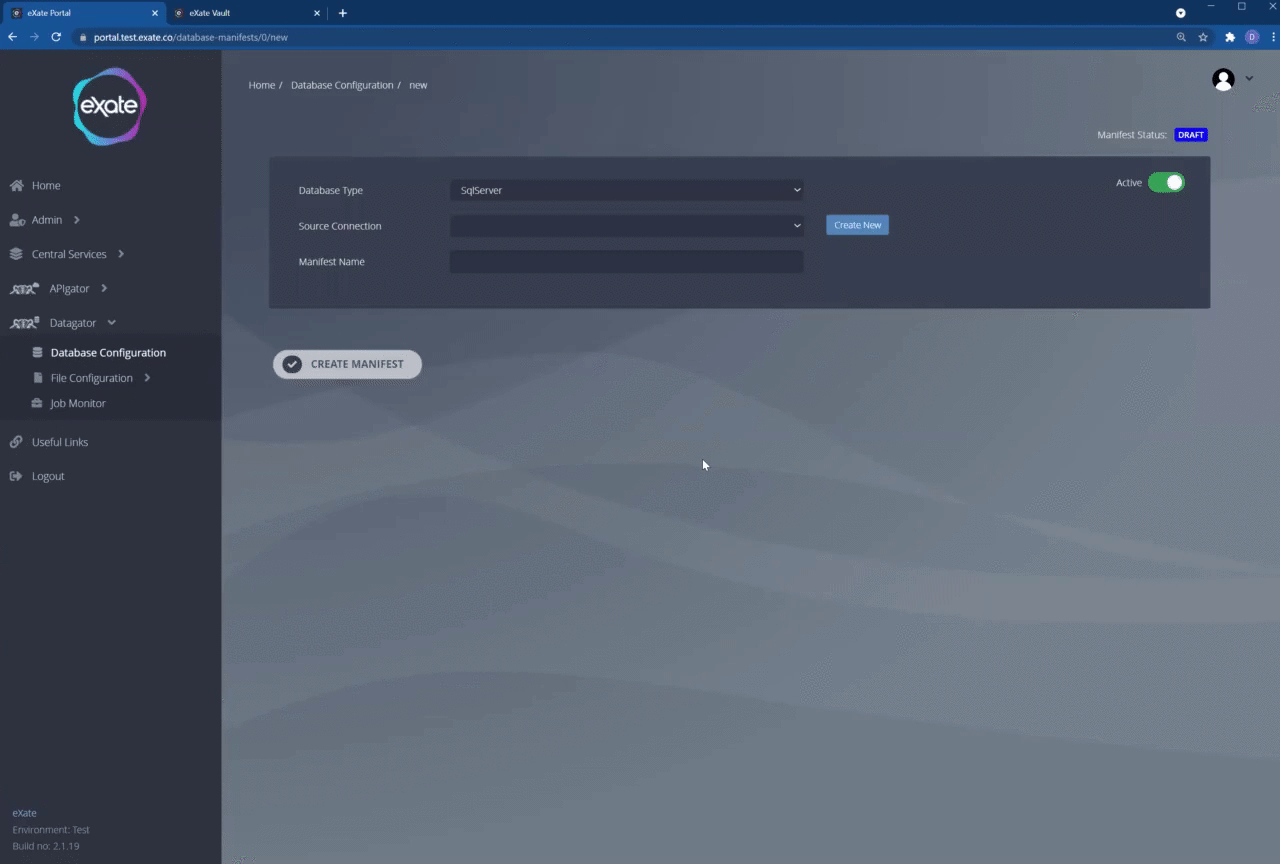The height and width of the screenshot is (864, 1280).
Task: Select Useful Links in sidebar
Action: (x=60, y=442)
